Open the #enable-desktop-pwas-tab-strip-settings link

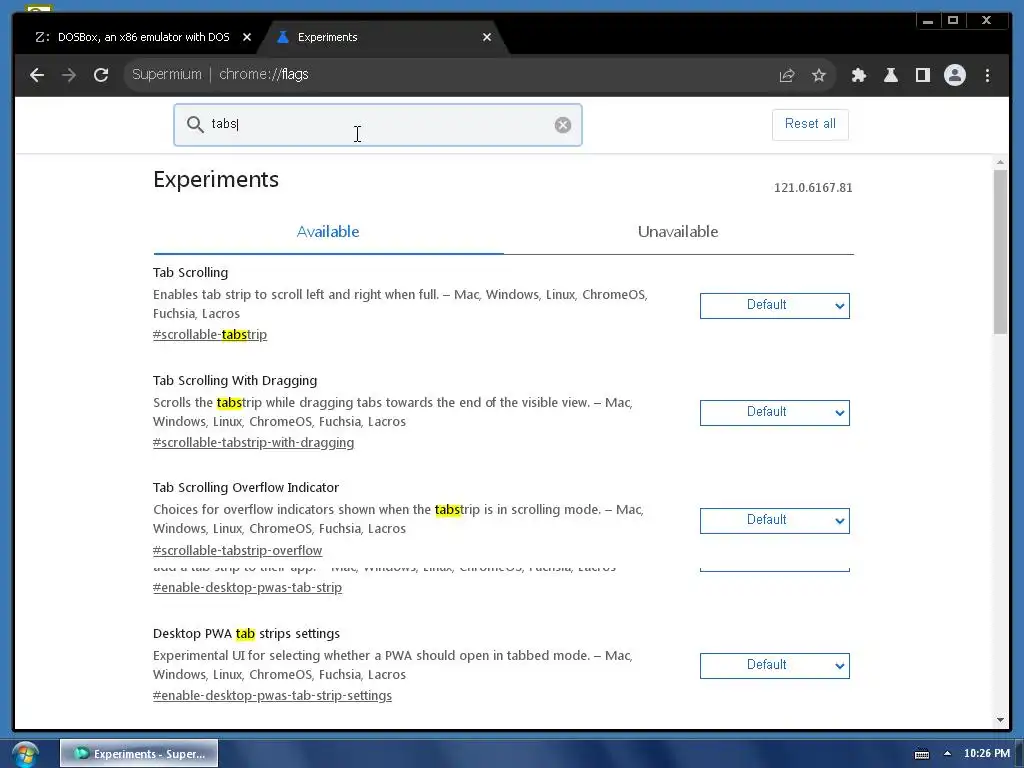click(272, 696)
